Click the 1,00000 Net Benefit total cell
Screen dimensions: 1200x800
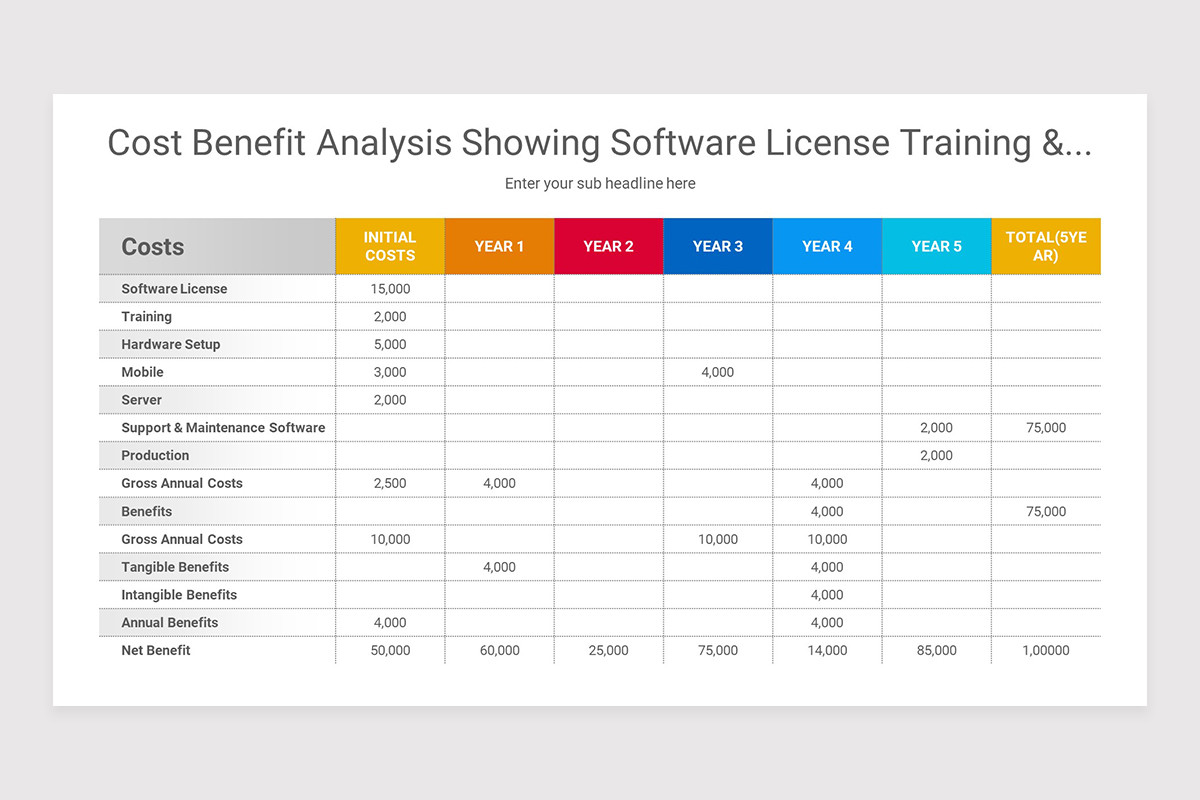[x=1045, y=650]
